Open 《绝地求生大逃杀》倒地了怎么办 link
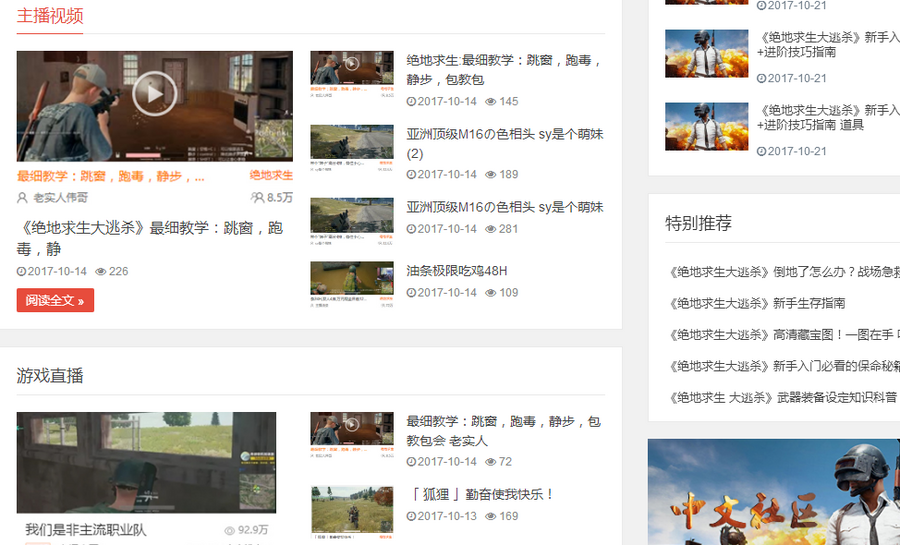This screenshot has width=900, height=545. click(783, 272)
